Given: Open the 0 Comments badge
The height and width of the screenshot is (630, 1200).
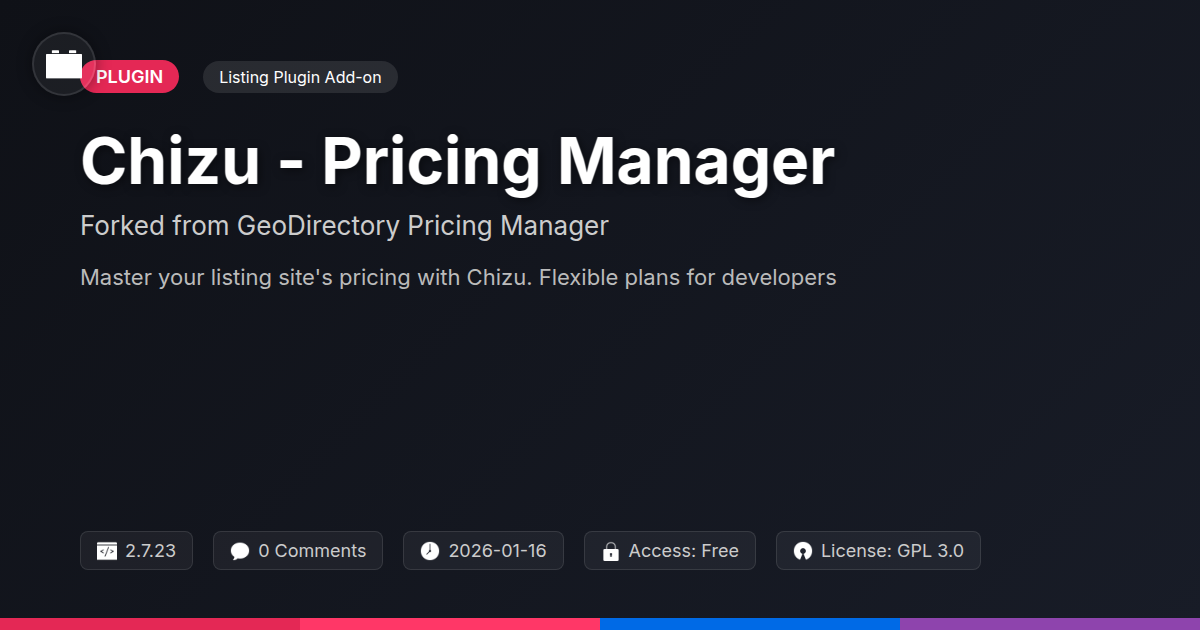Looking at the screenshot, I should (298, 551).
